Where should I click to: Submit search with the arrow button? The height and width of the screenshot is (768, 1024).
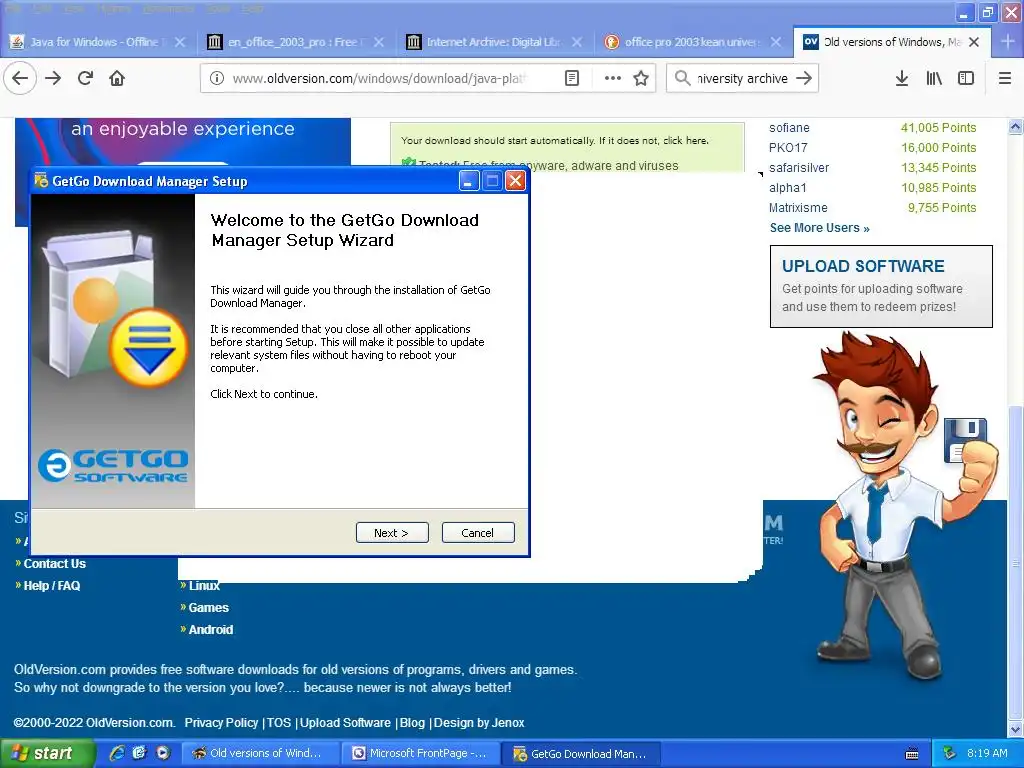point(804,78)
